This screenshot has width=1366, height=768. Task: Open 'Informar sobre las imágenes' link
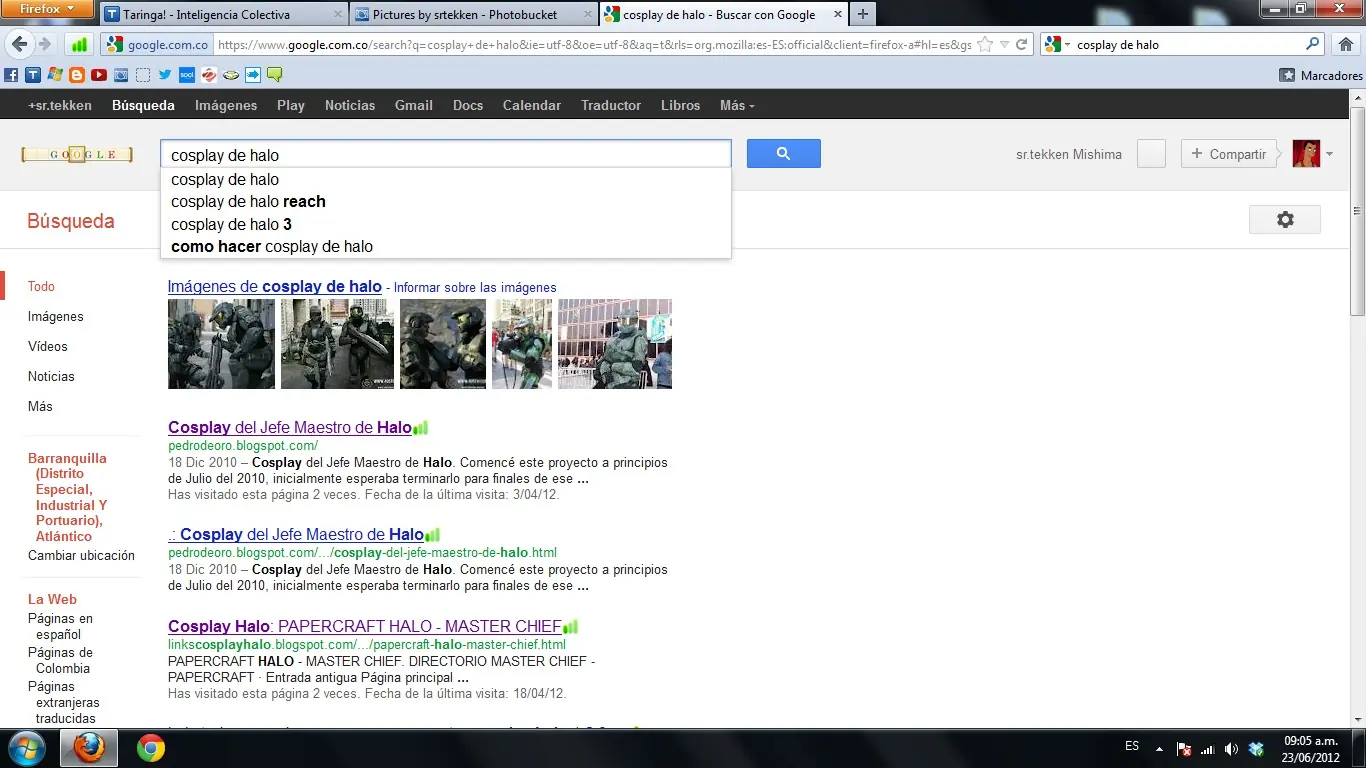(475, 287)
